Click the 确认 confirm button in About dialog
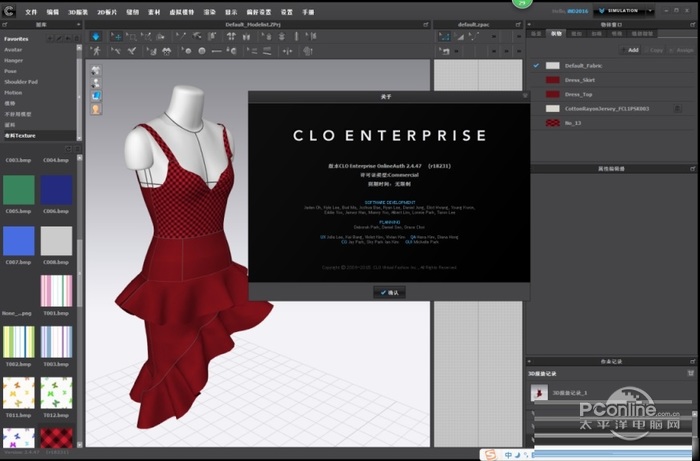Screen dimensions: 700x461 point(388,291)
